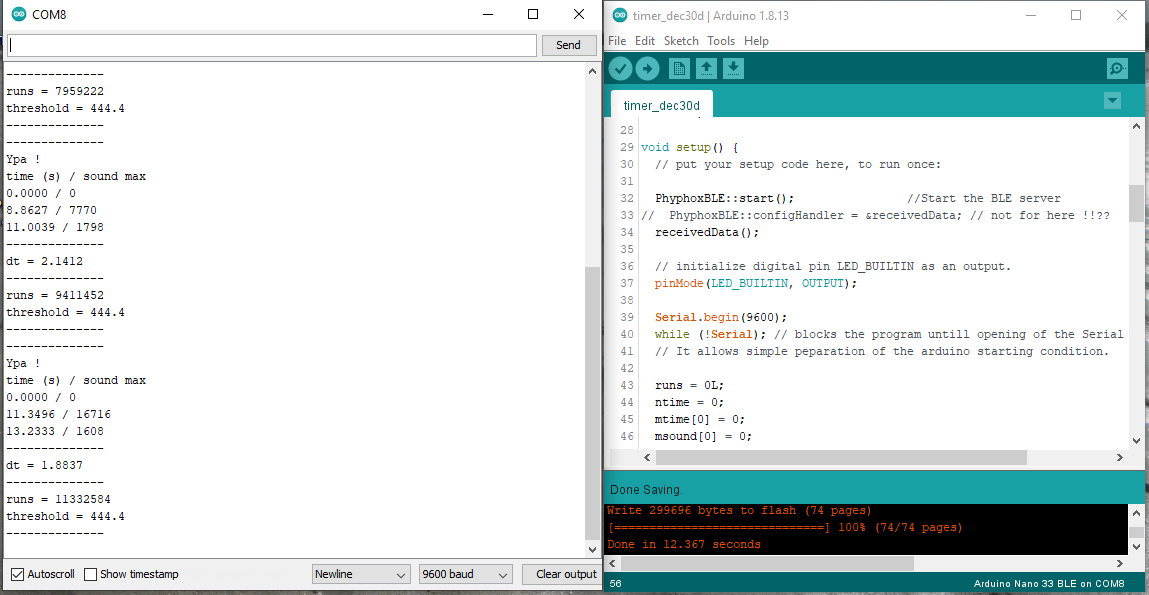This screenshot has width=1149, height=595.
Task: Save the sketch with Save icon
Action: pos(733,68)
